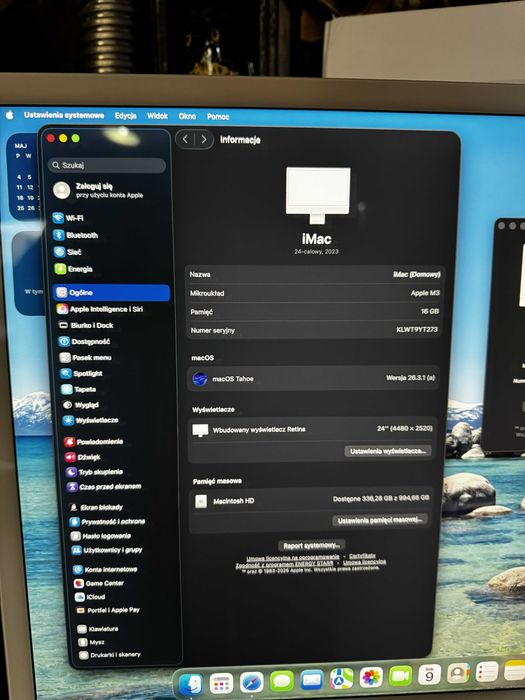The image size is (525, 700).
Task: Select Użytkownicy i grupy
Action: click(x=107, y=550)
